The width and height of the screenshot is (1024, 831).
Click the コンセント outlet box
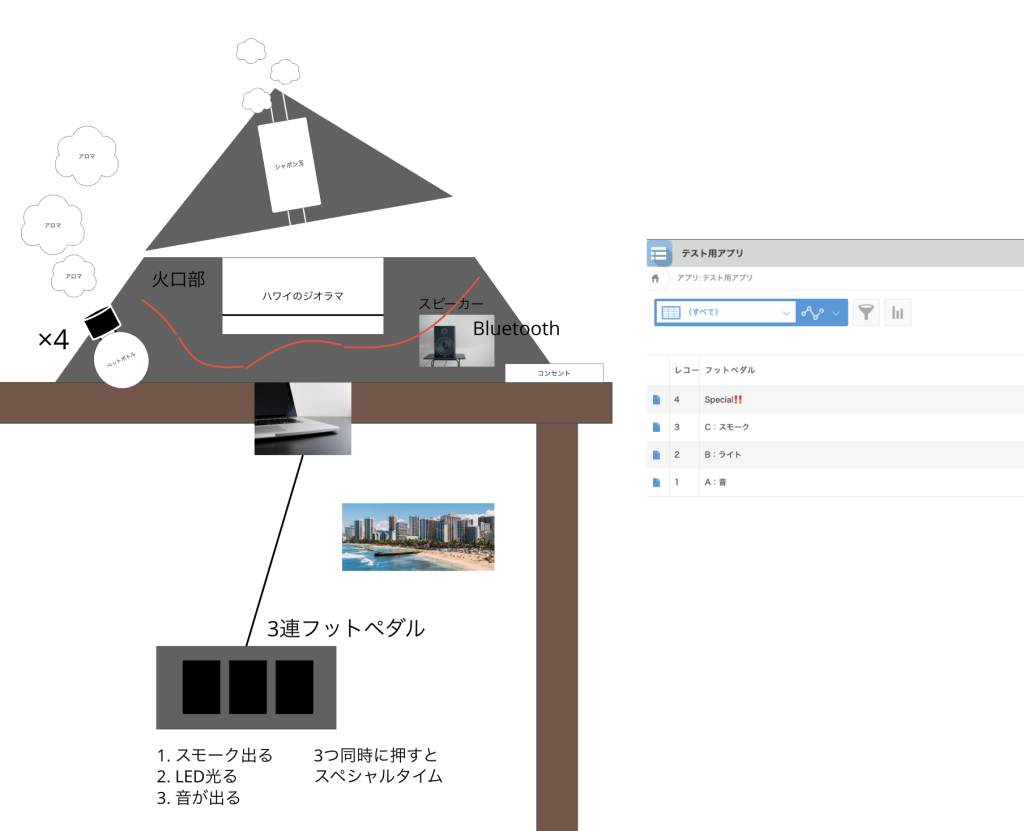coord(554,373)
